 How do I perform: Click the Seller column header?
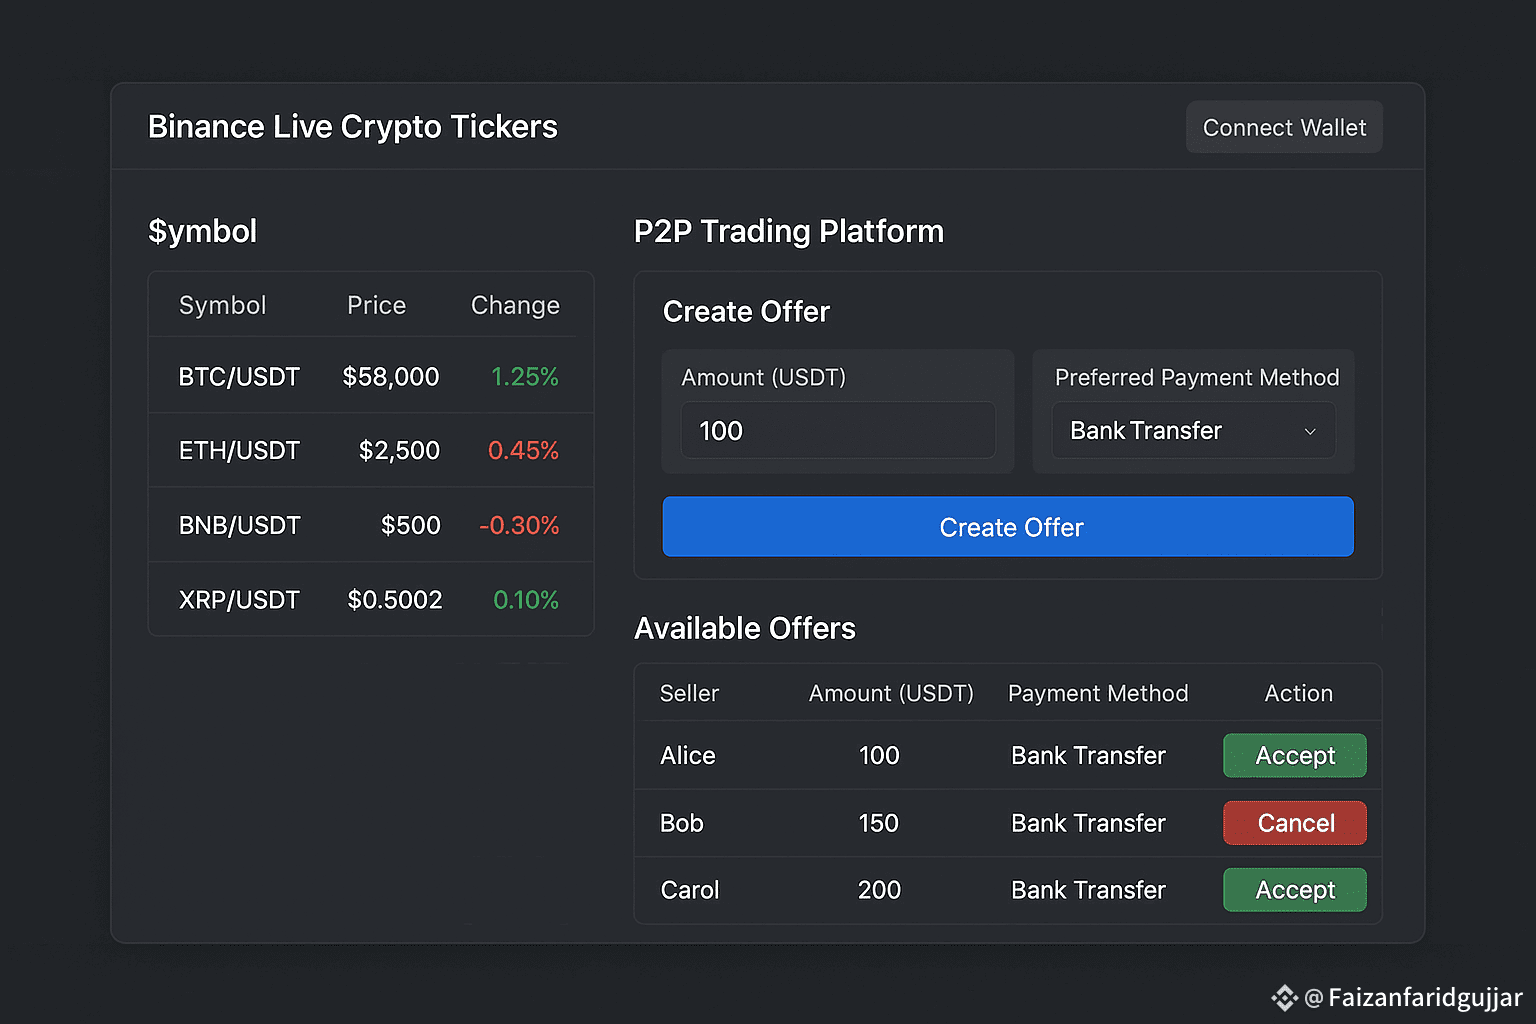click(x=689, y=693)
